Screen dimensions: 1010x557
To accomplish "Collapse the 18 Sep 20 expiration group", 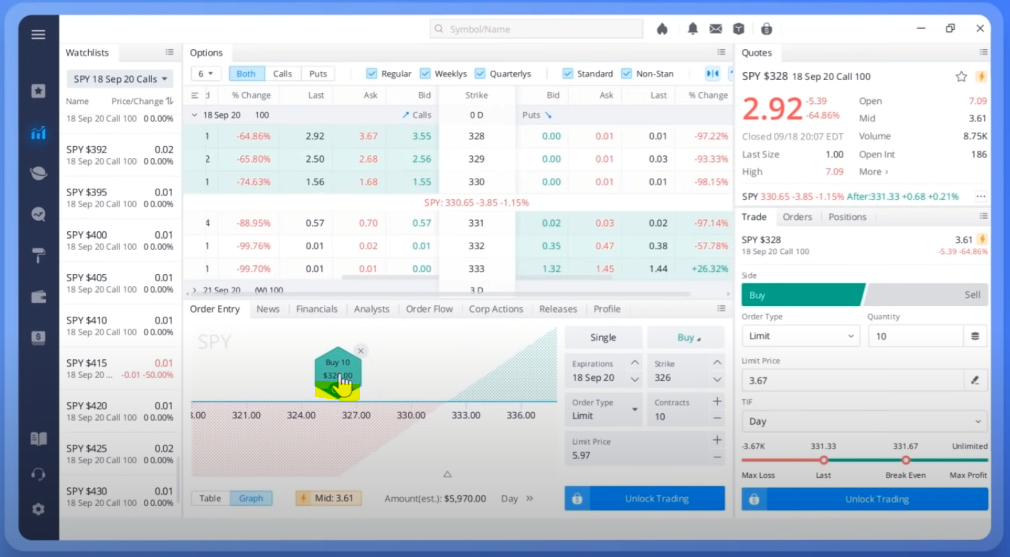I will pos(195,115).
